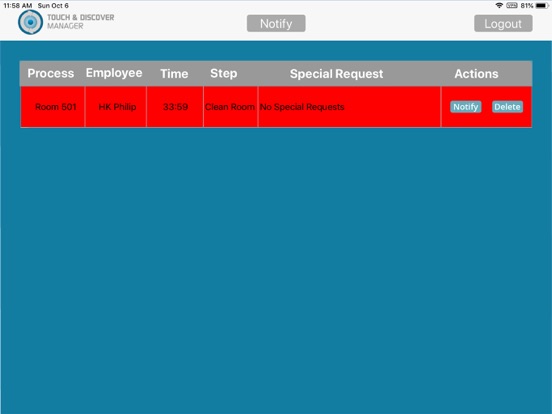The image size is (552, 414).
Task: Click the Touch & Discover Manager logo icon
Action: 31,22
